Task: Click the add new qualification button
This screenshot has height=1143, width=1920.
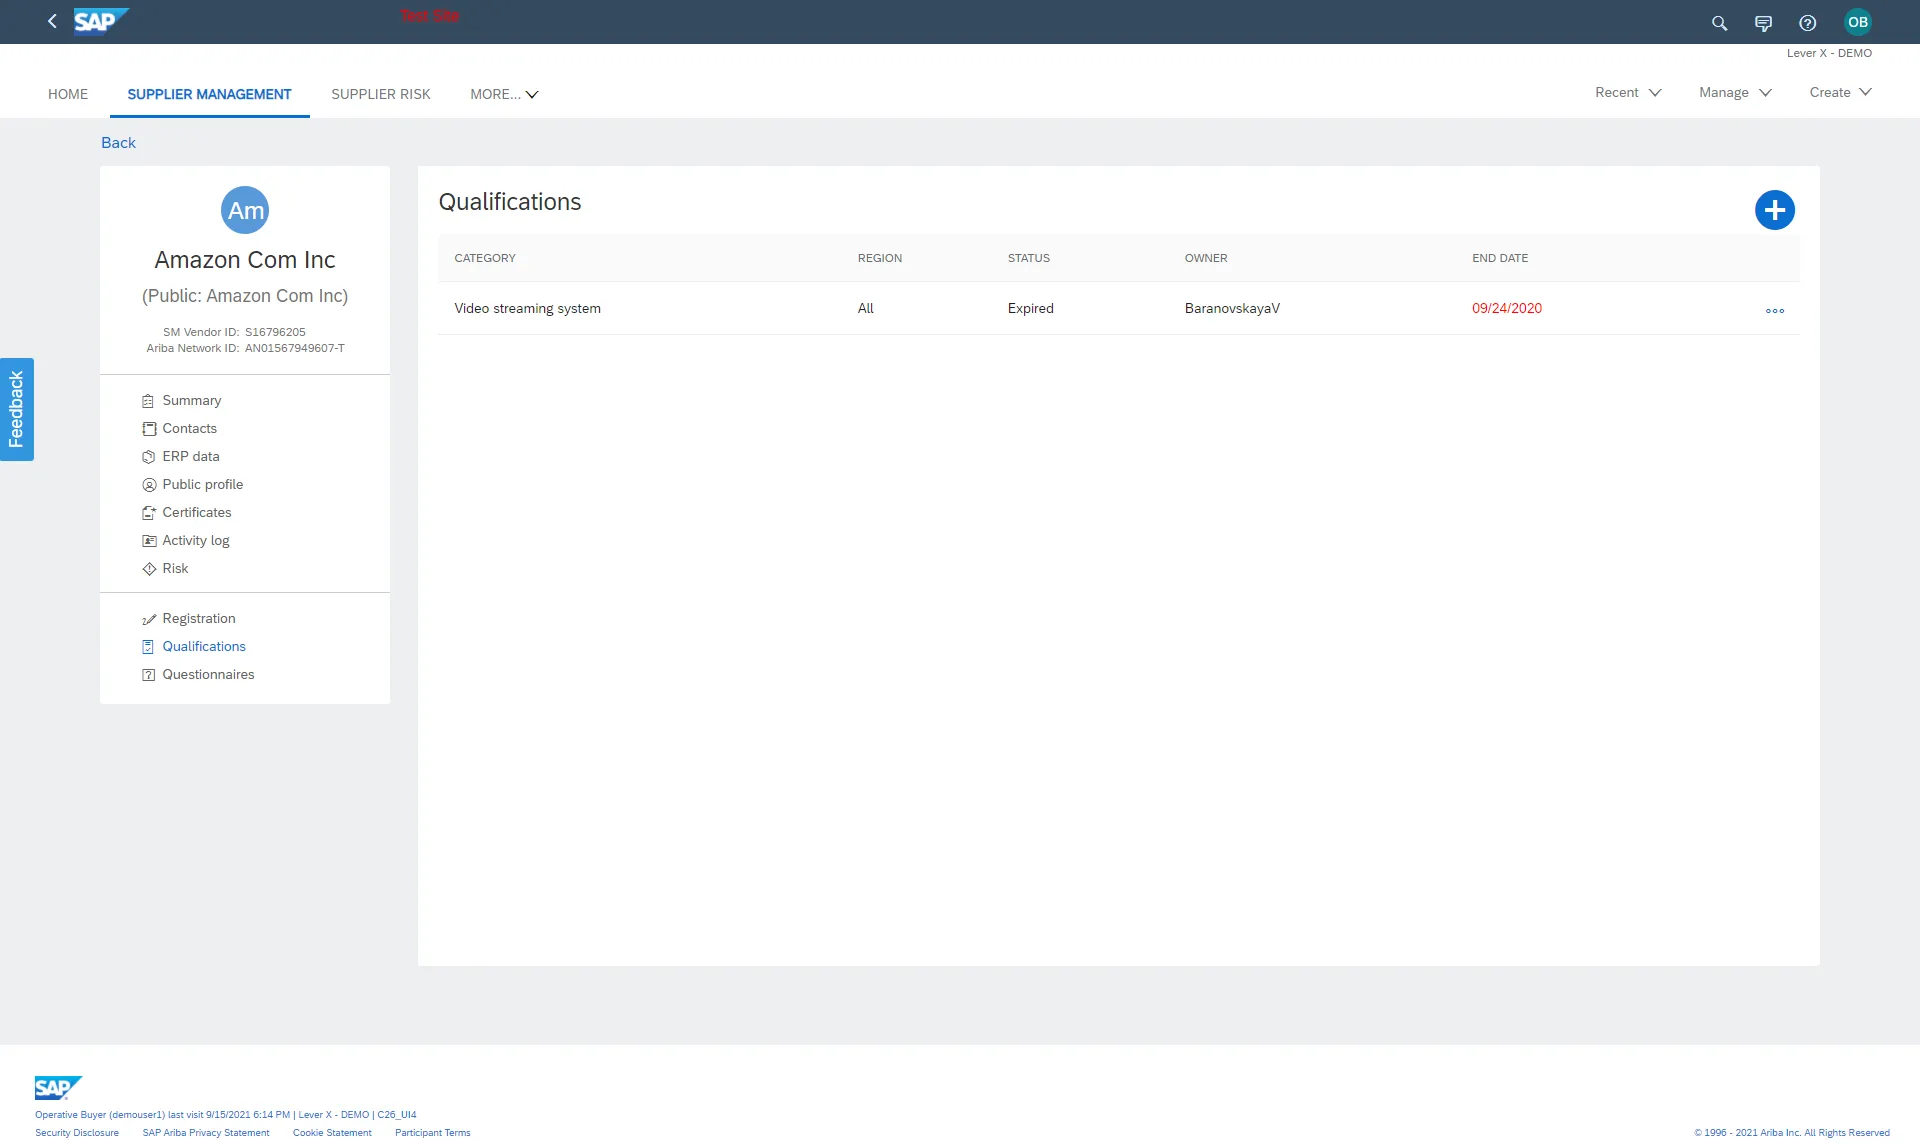Action: click(1773, 210)
